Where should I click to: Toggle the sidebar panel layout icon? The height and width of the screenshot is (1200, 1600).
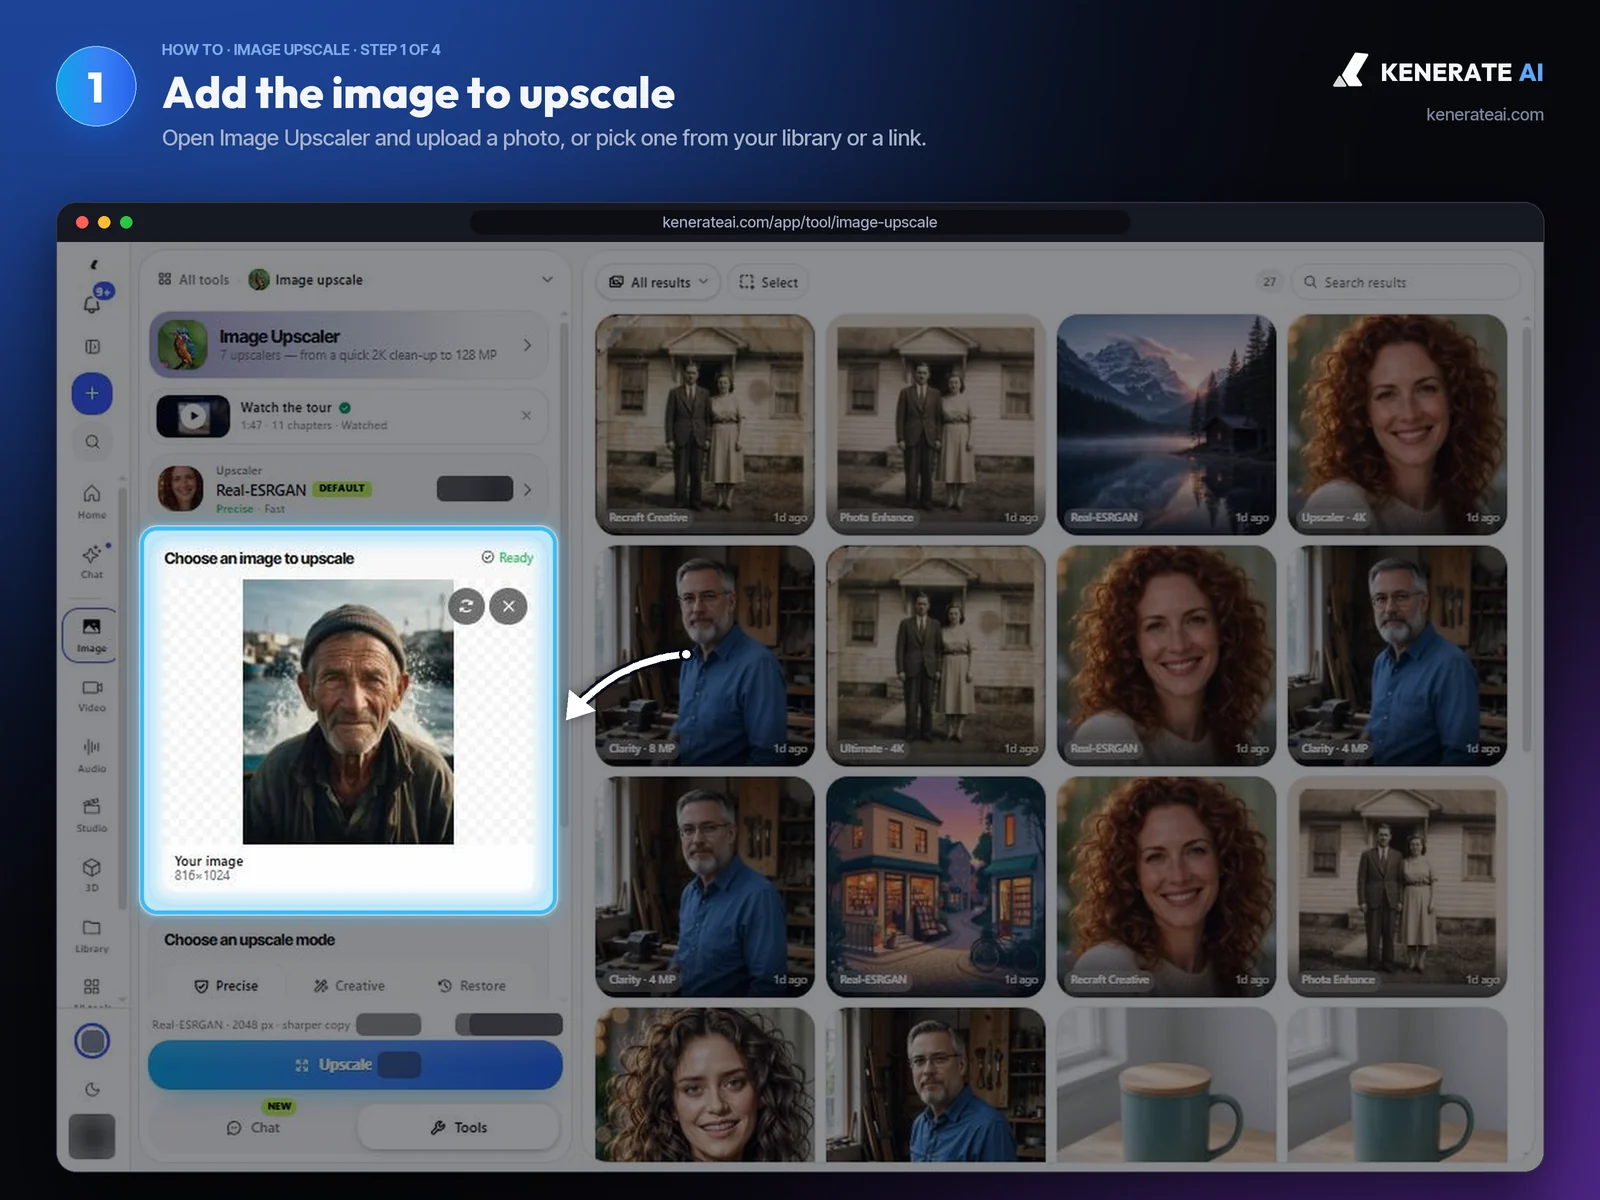92,347
